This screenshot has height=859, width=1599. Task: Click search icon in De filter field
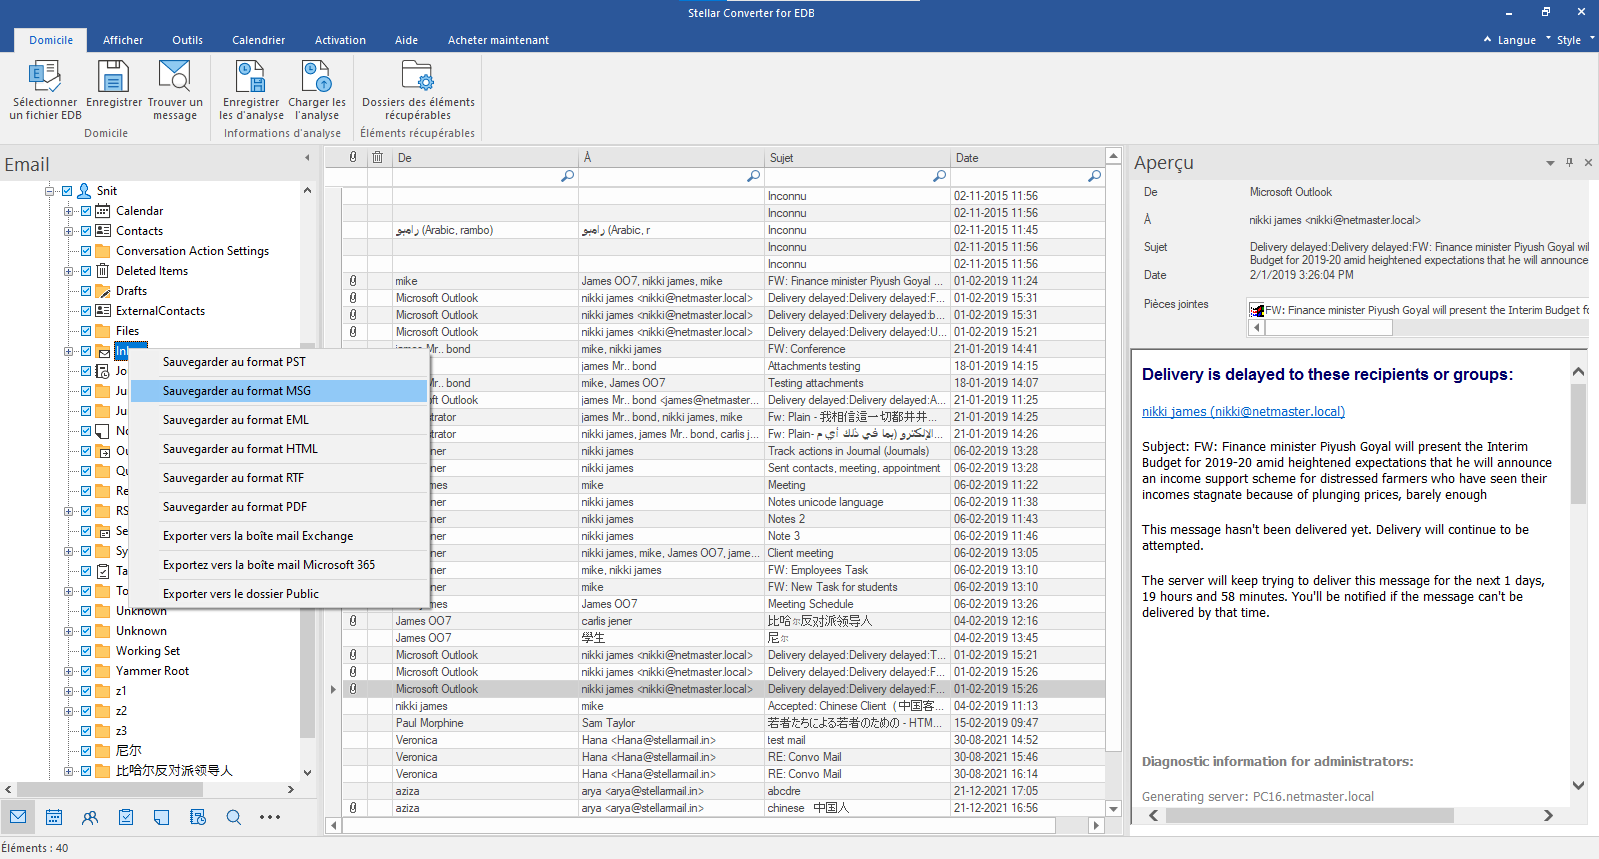(x=567, y=176)
